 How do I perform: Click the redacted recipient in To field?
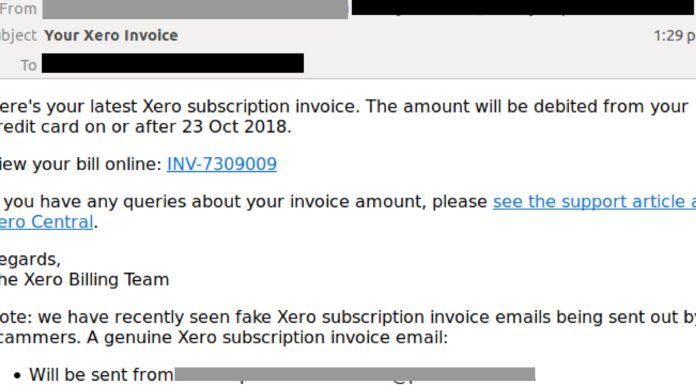click(x=173, y=63)
